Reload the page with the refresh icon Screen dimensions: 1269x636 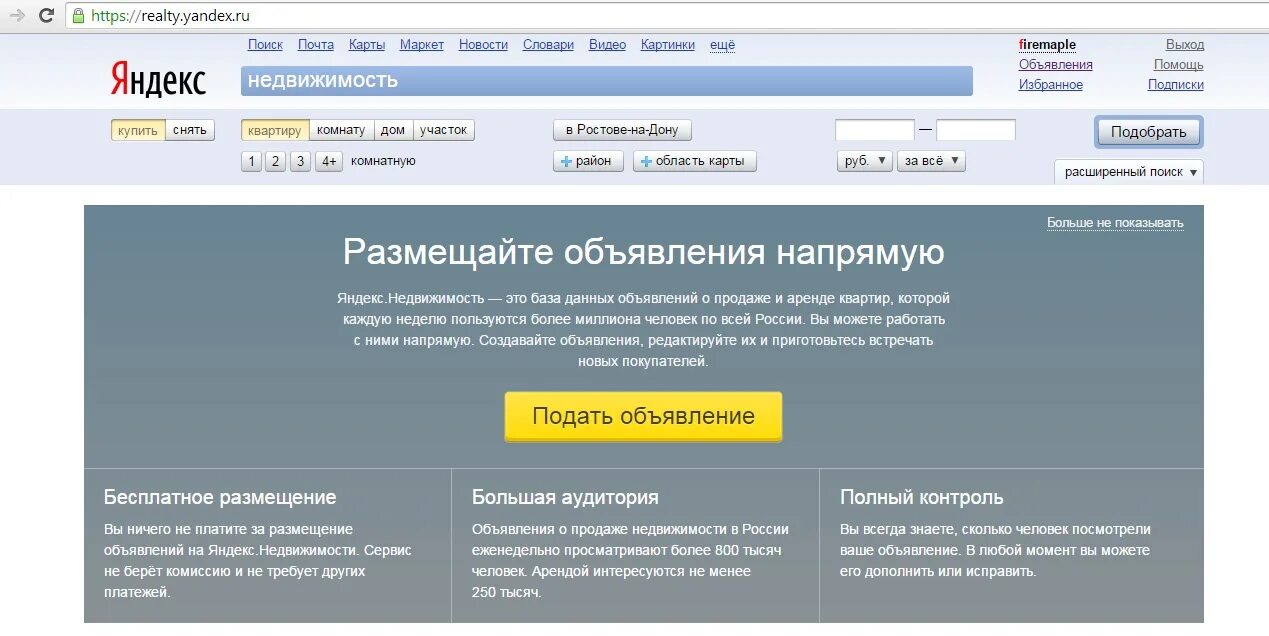pyautogui.click(x=46, y=16)
